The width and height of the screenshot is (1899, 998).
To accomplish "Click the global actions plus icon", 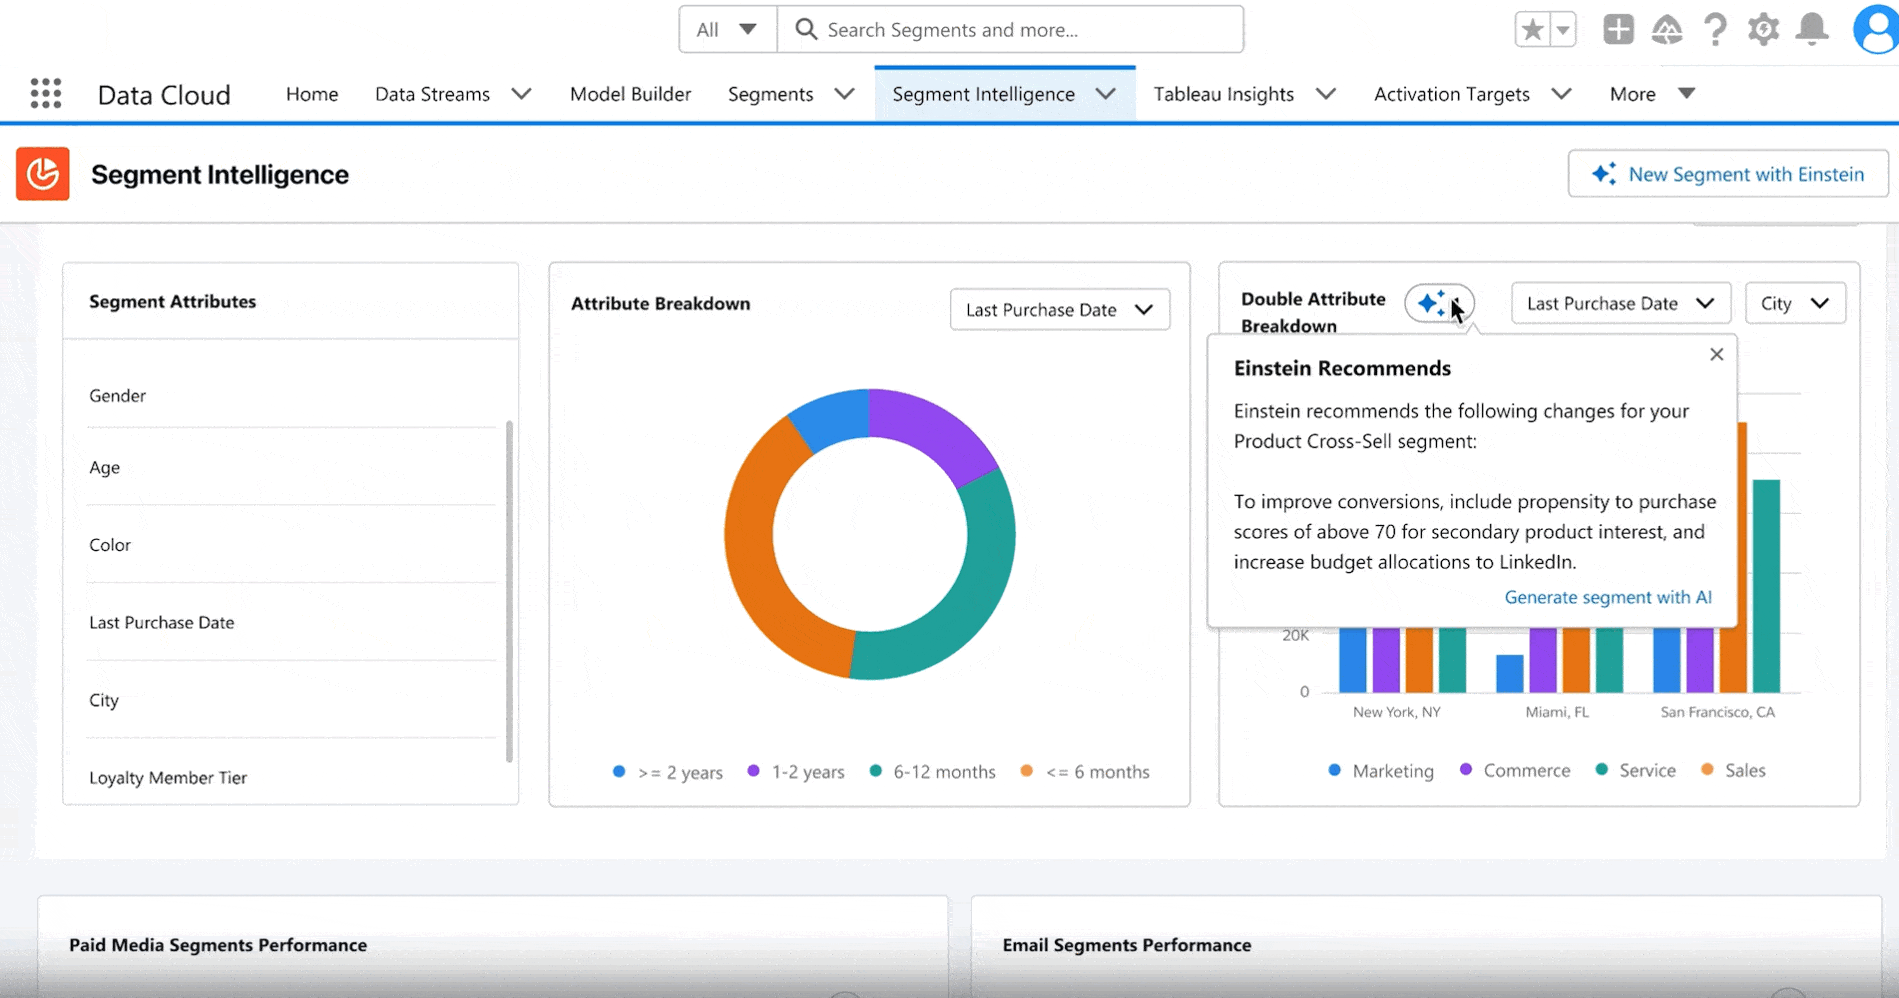I will 1617,30.
